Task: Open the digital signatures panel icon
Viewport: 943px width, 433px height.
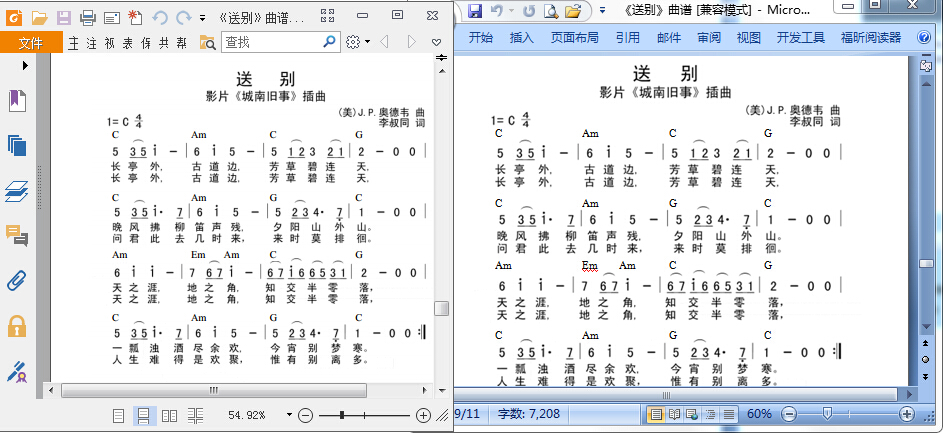Action: (17, 371)
